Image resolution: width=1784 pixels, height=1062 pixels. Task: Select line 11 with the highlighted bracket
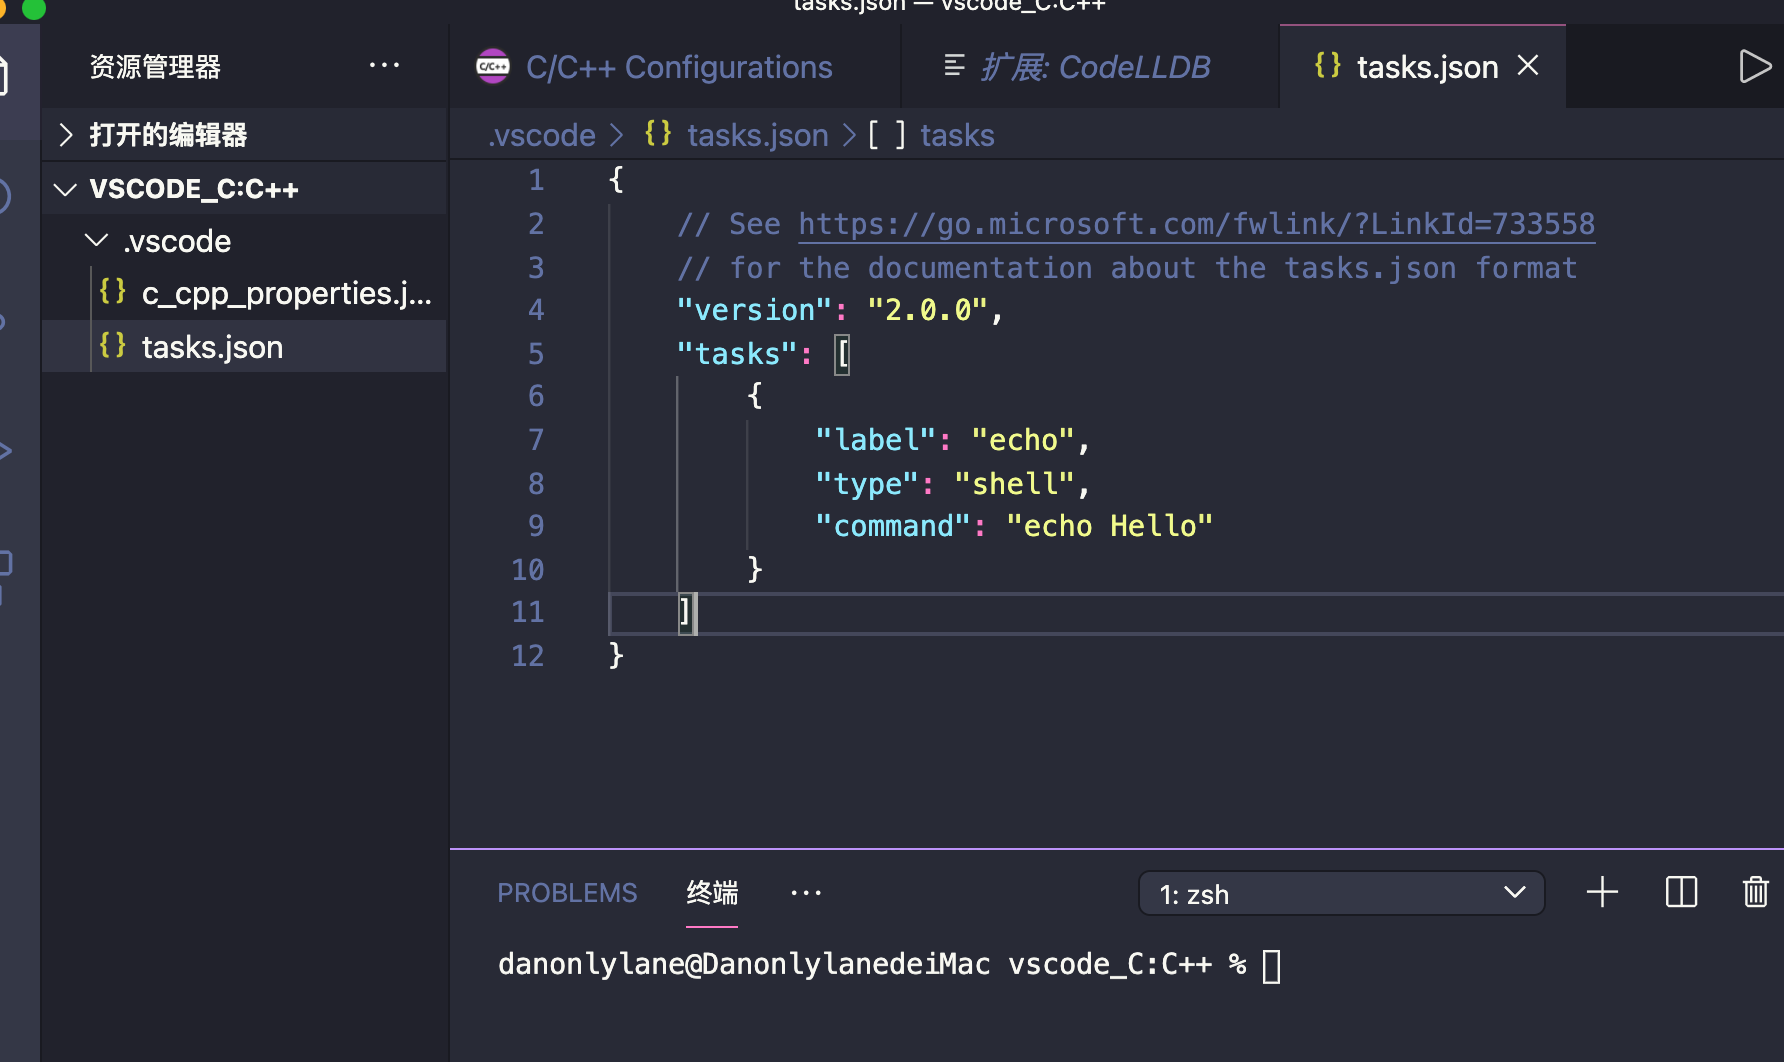pyautogui.click(x=687, y=611)
